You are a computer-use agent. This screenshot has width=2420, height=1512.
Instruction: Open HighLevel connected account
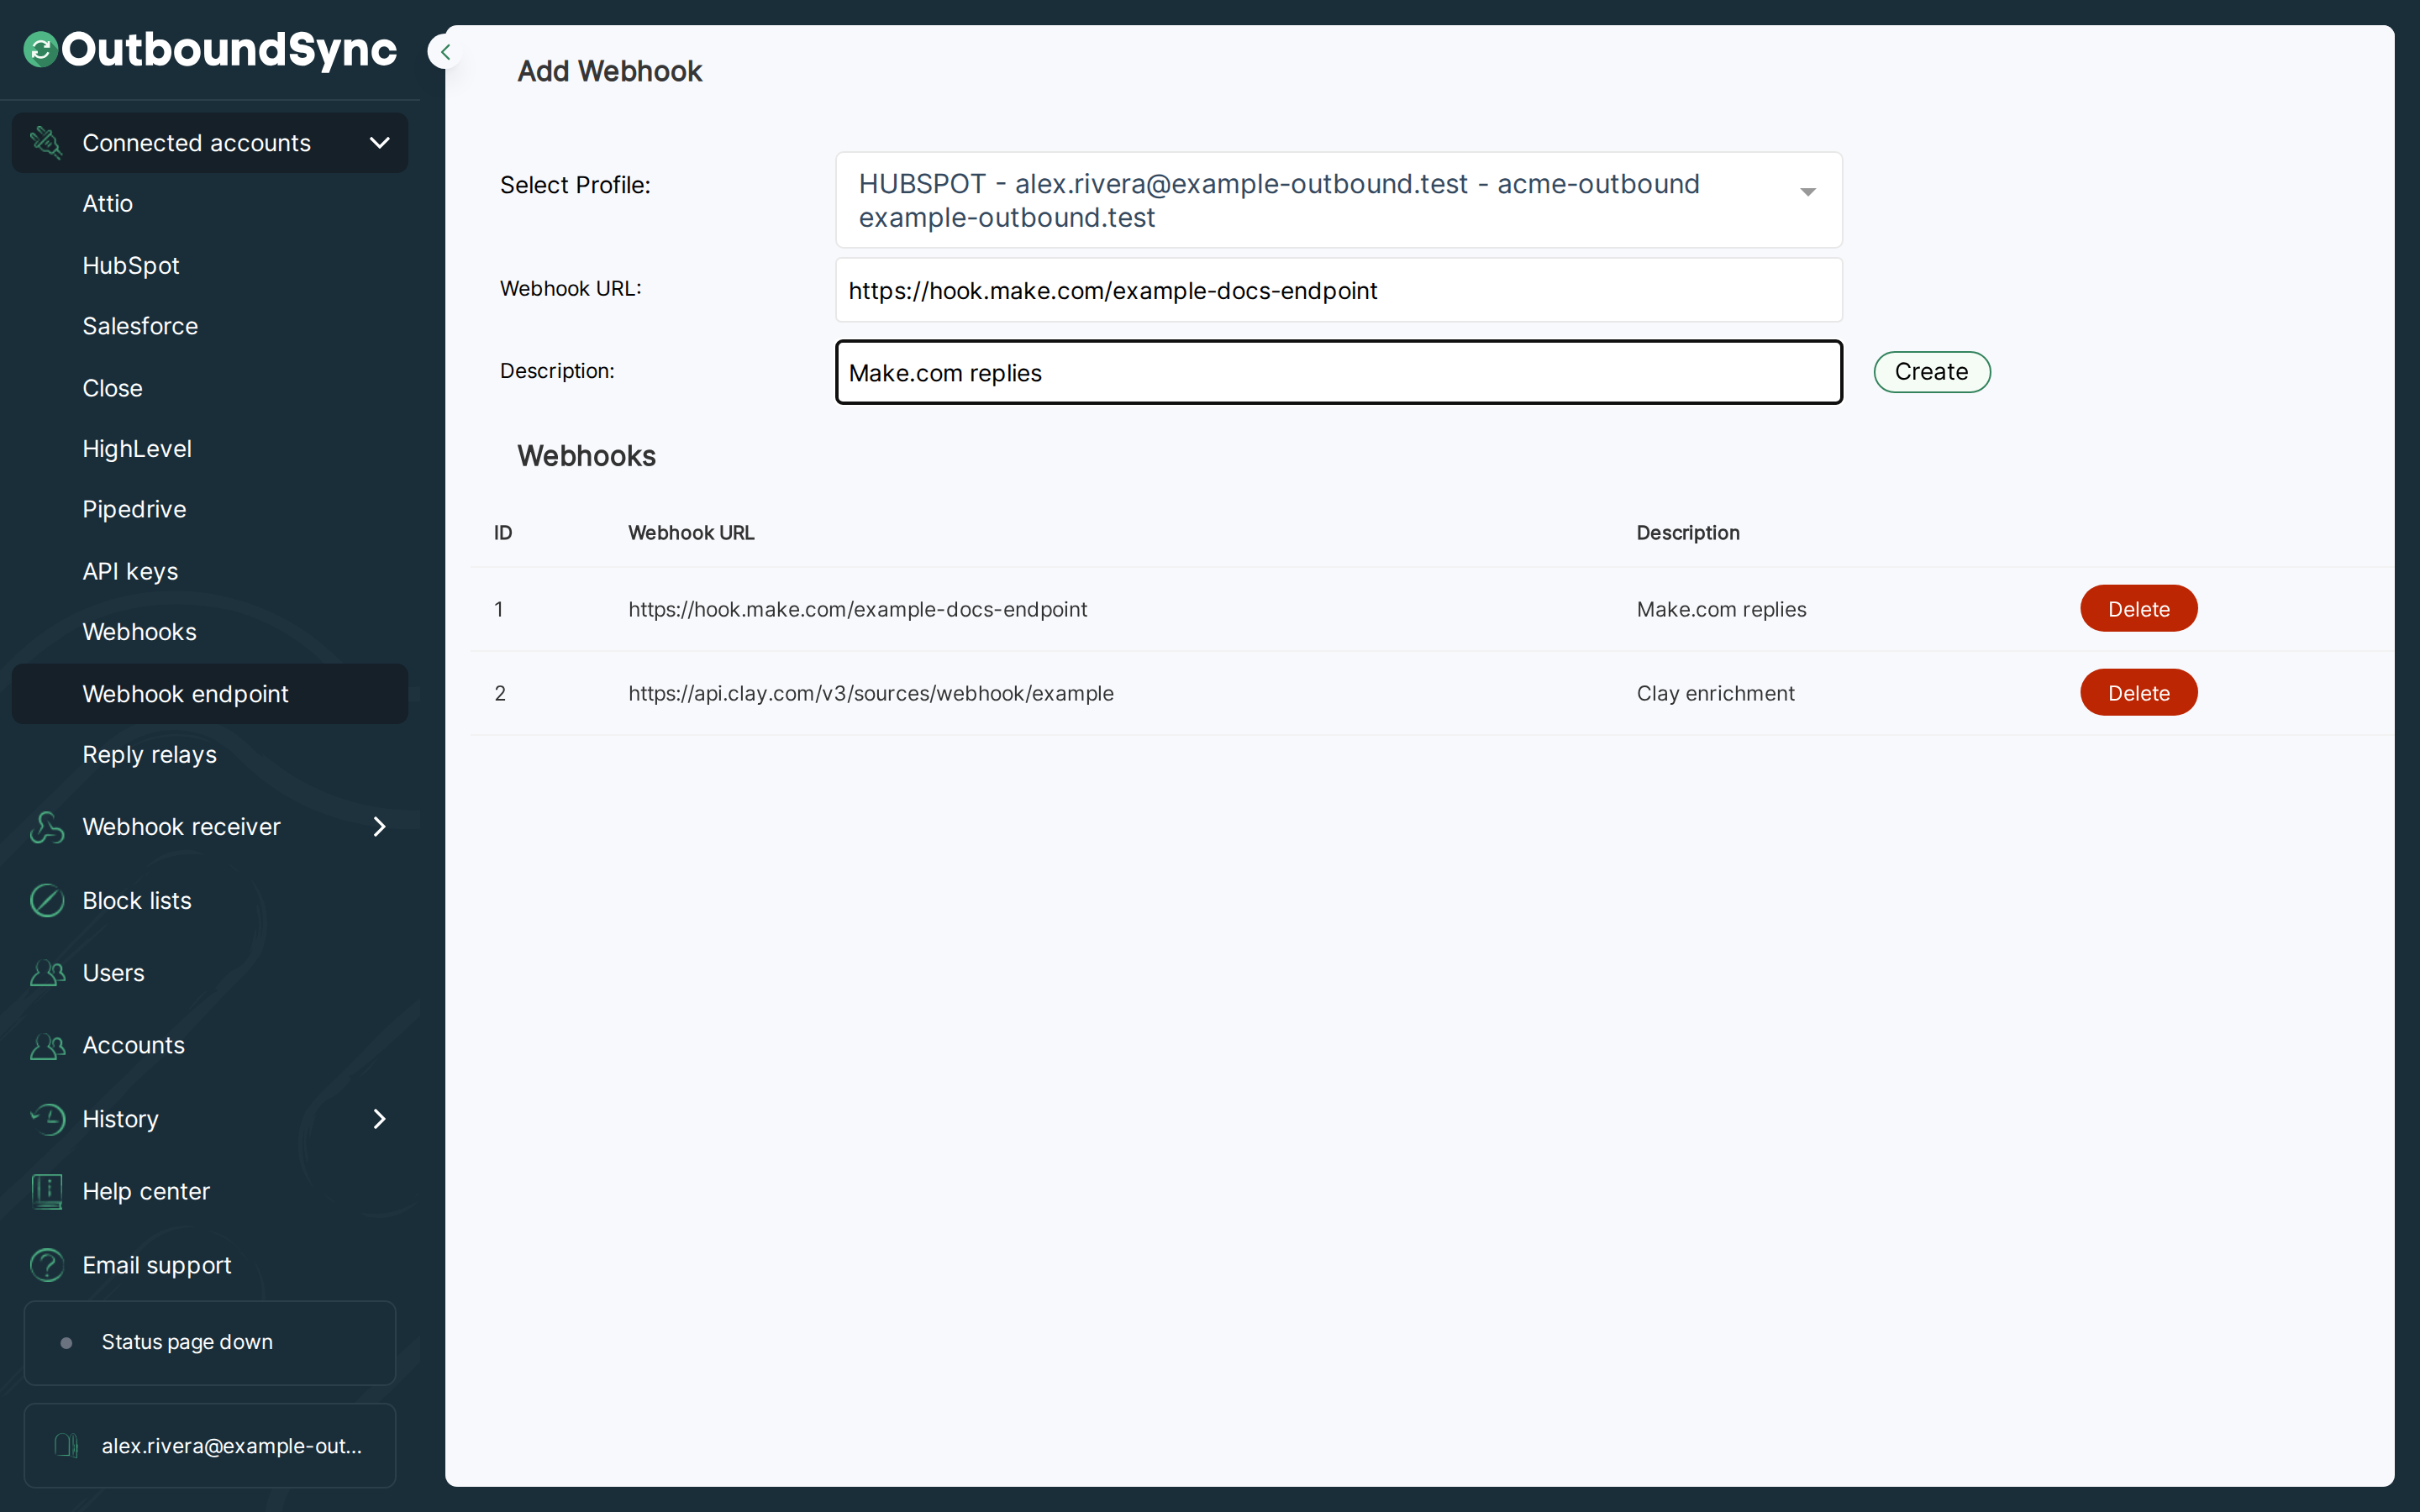click(x=137, y=449)
